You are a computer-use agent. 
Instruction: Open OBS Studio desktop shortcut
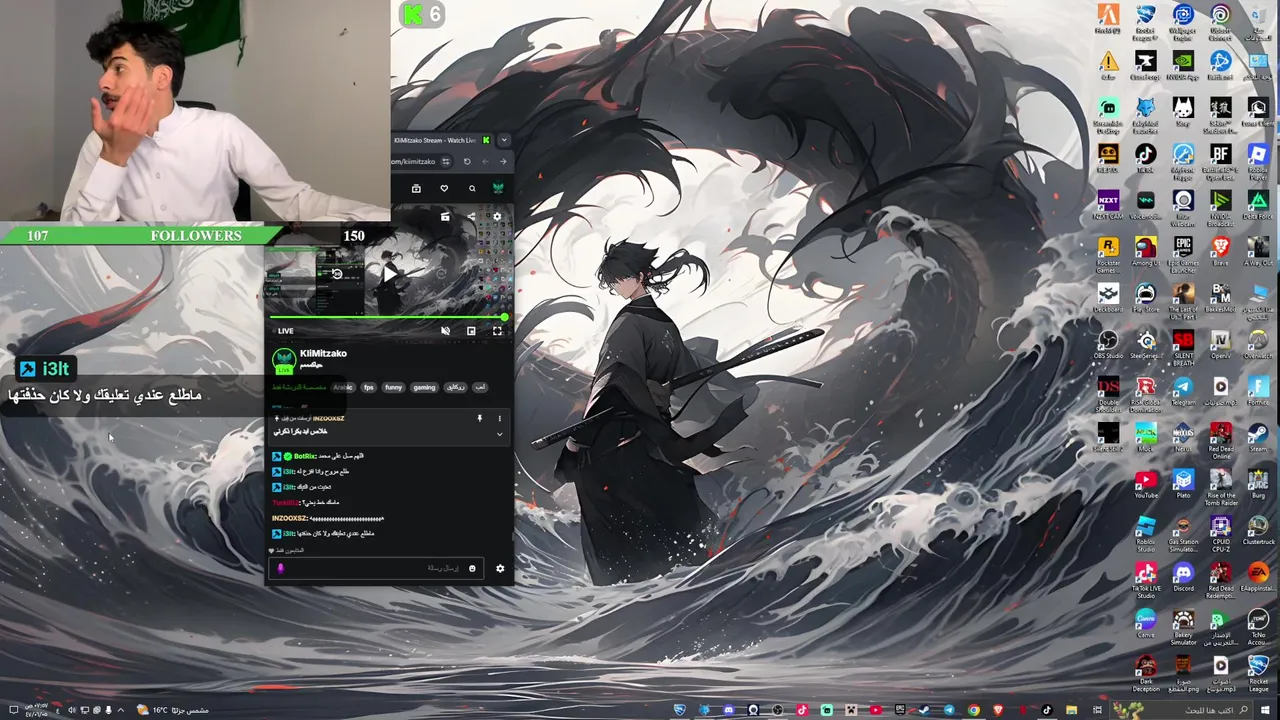pyautogui.click(x=1108, y=343)
